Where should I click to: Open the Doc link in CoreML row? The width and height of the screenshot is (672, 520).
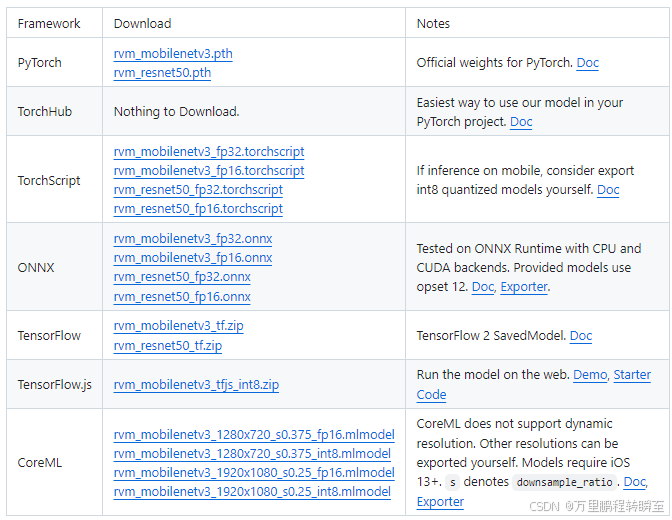coord(635,482)
